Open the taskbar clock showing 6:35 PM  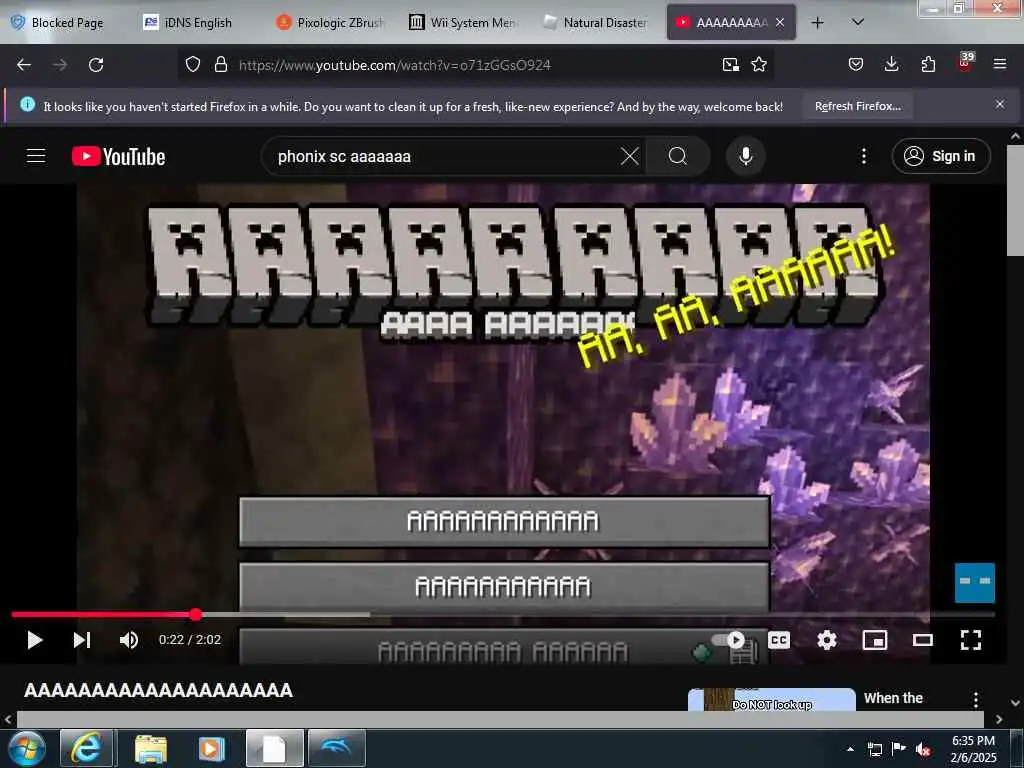tap(973, 749)
